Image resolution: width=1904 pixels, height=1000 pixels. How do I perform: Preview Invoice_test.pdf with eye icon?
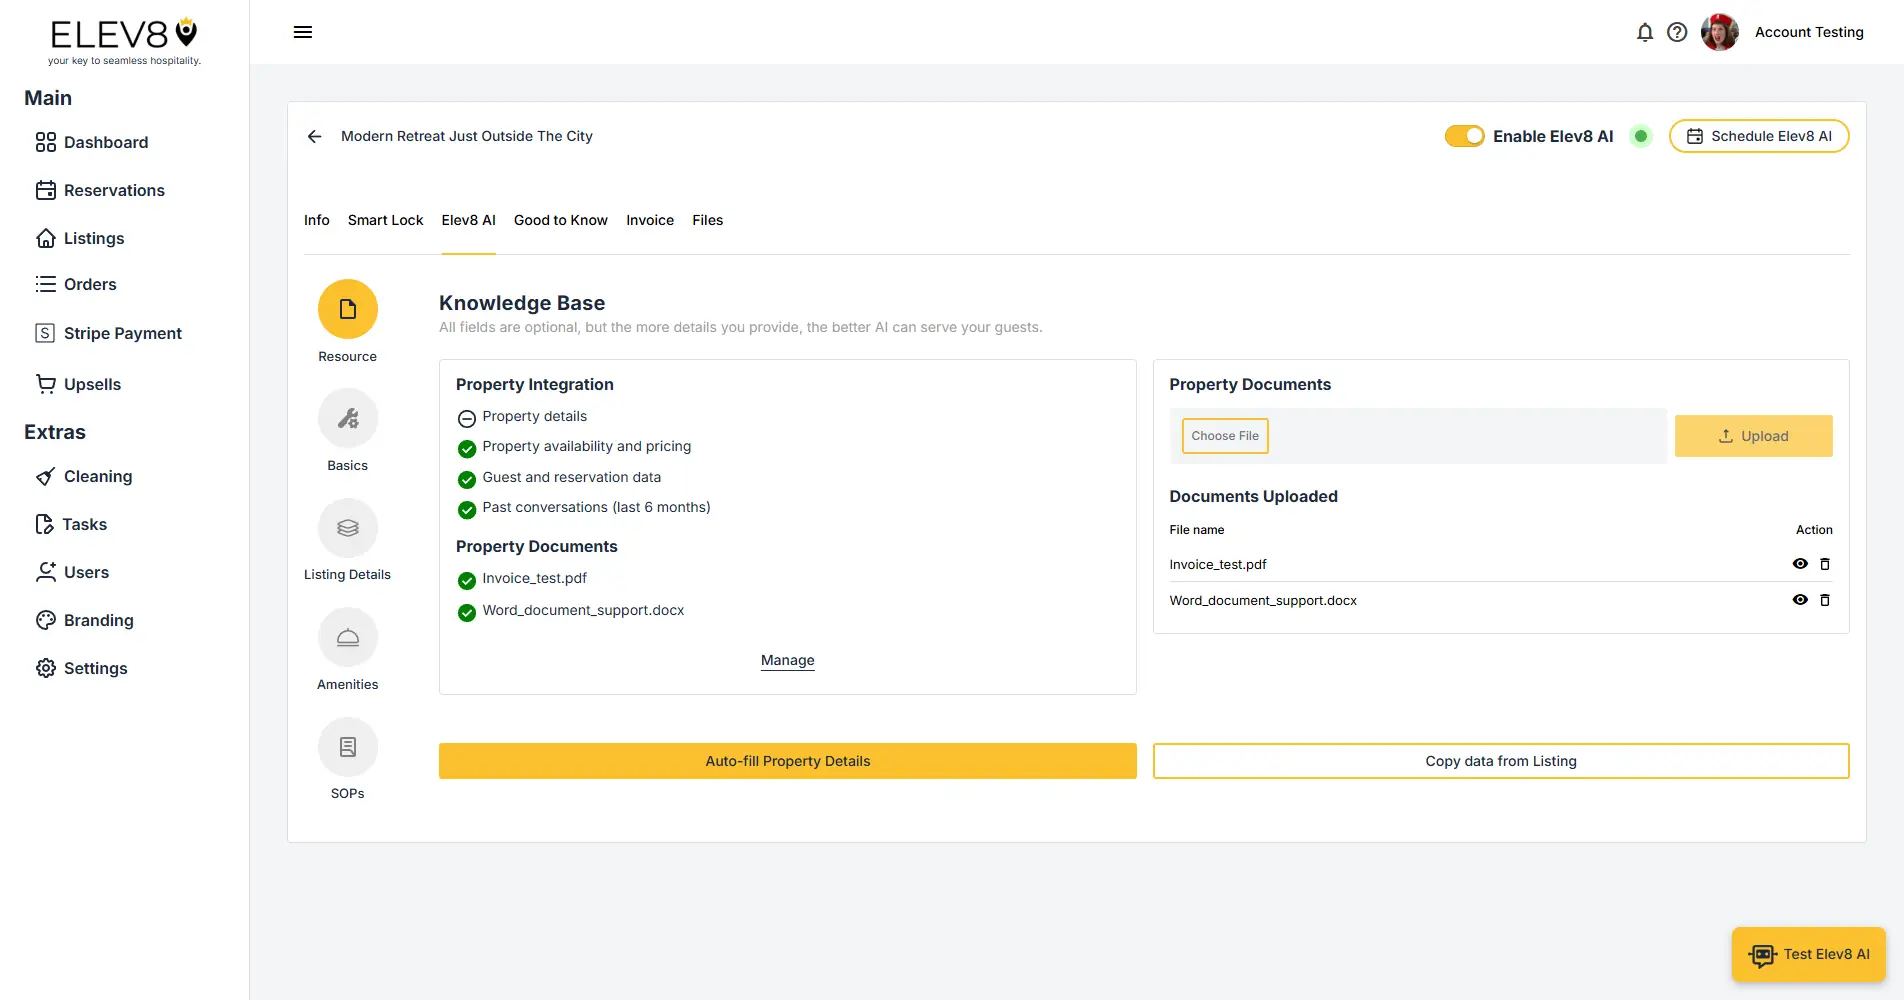(x=1800, y=564)
